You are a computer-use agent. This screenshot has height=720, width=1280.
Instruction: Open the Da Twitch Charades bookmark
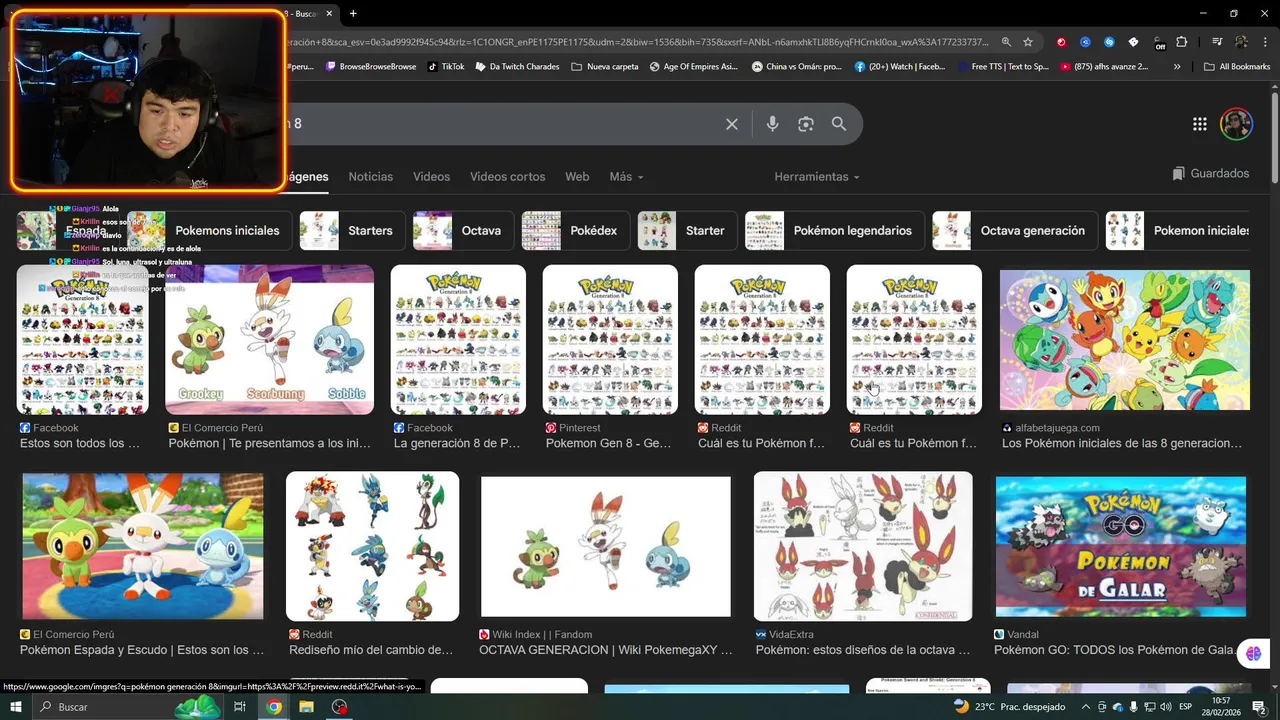pos(517,67)
